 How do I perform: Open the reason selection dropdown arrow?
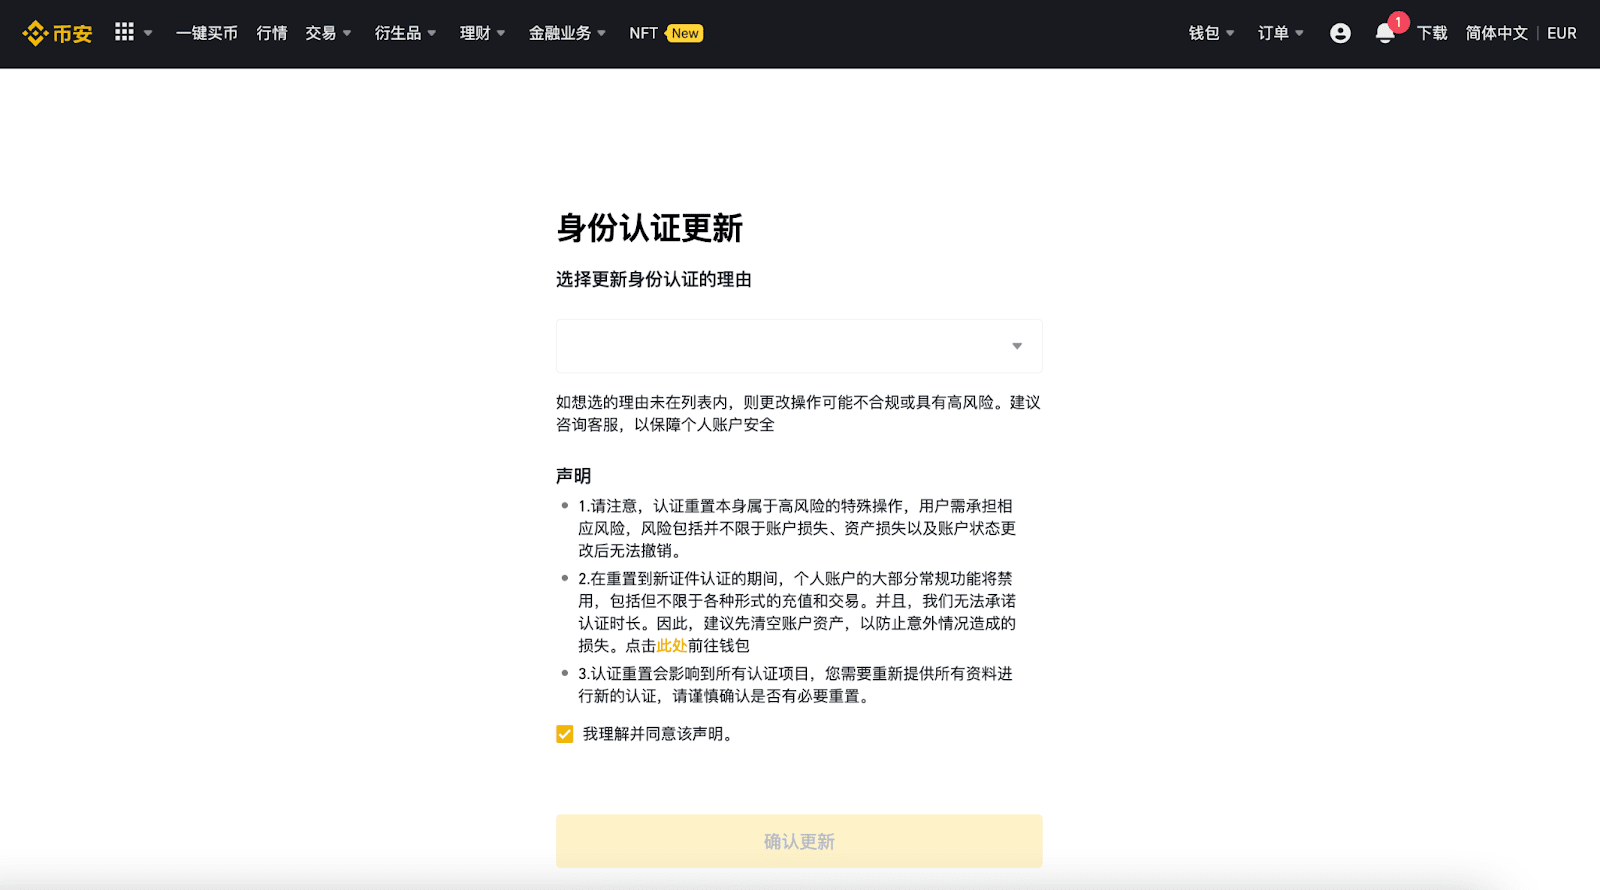[x=1017, y=346]
